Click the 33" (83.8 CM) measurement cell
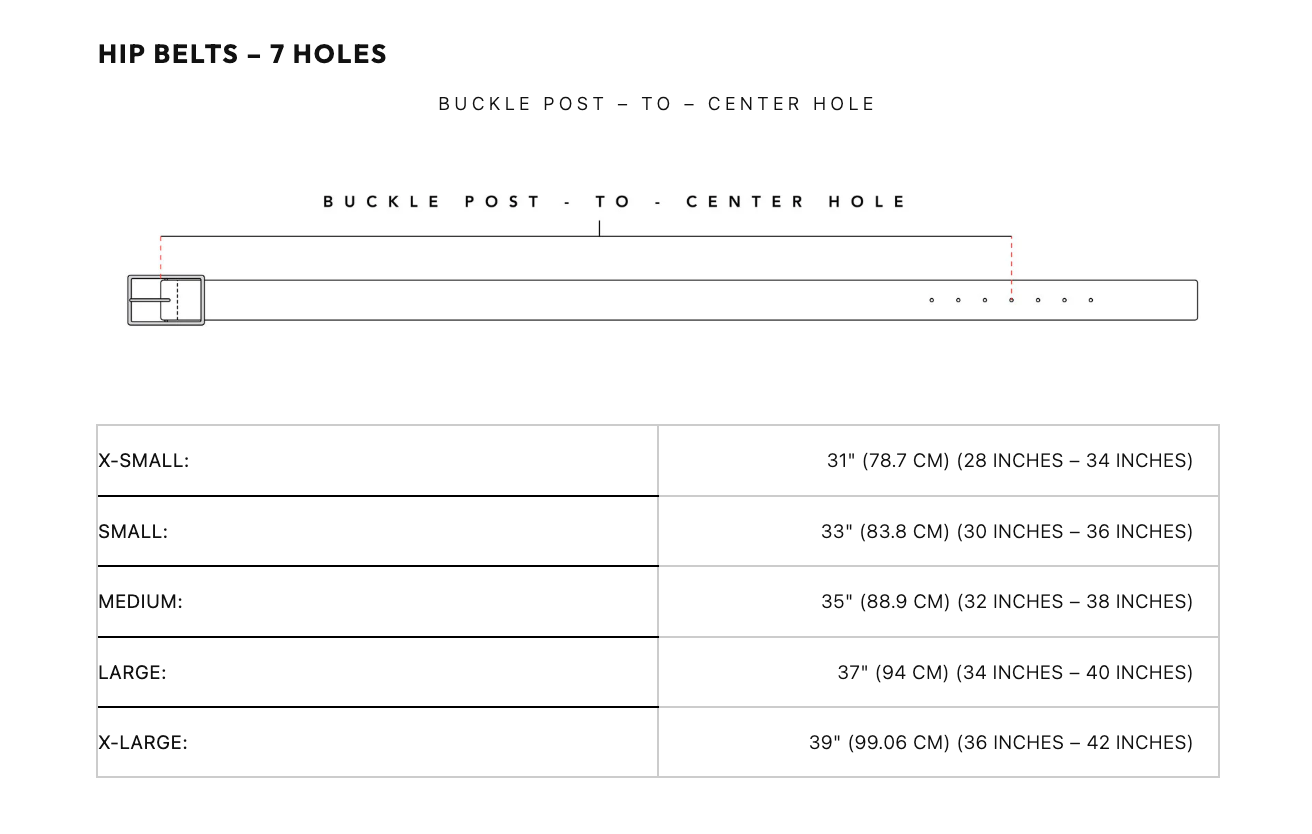The image size is (1312, 834). (x=1006, y=532)
